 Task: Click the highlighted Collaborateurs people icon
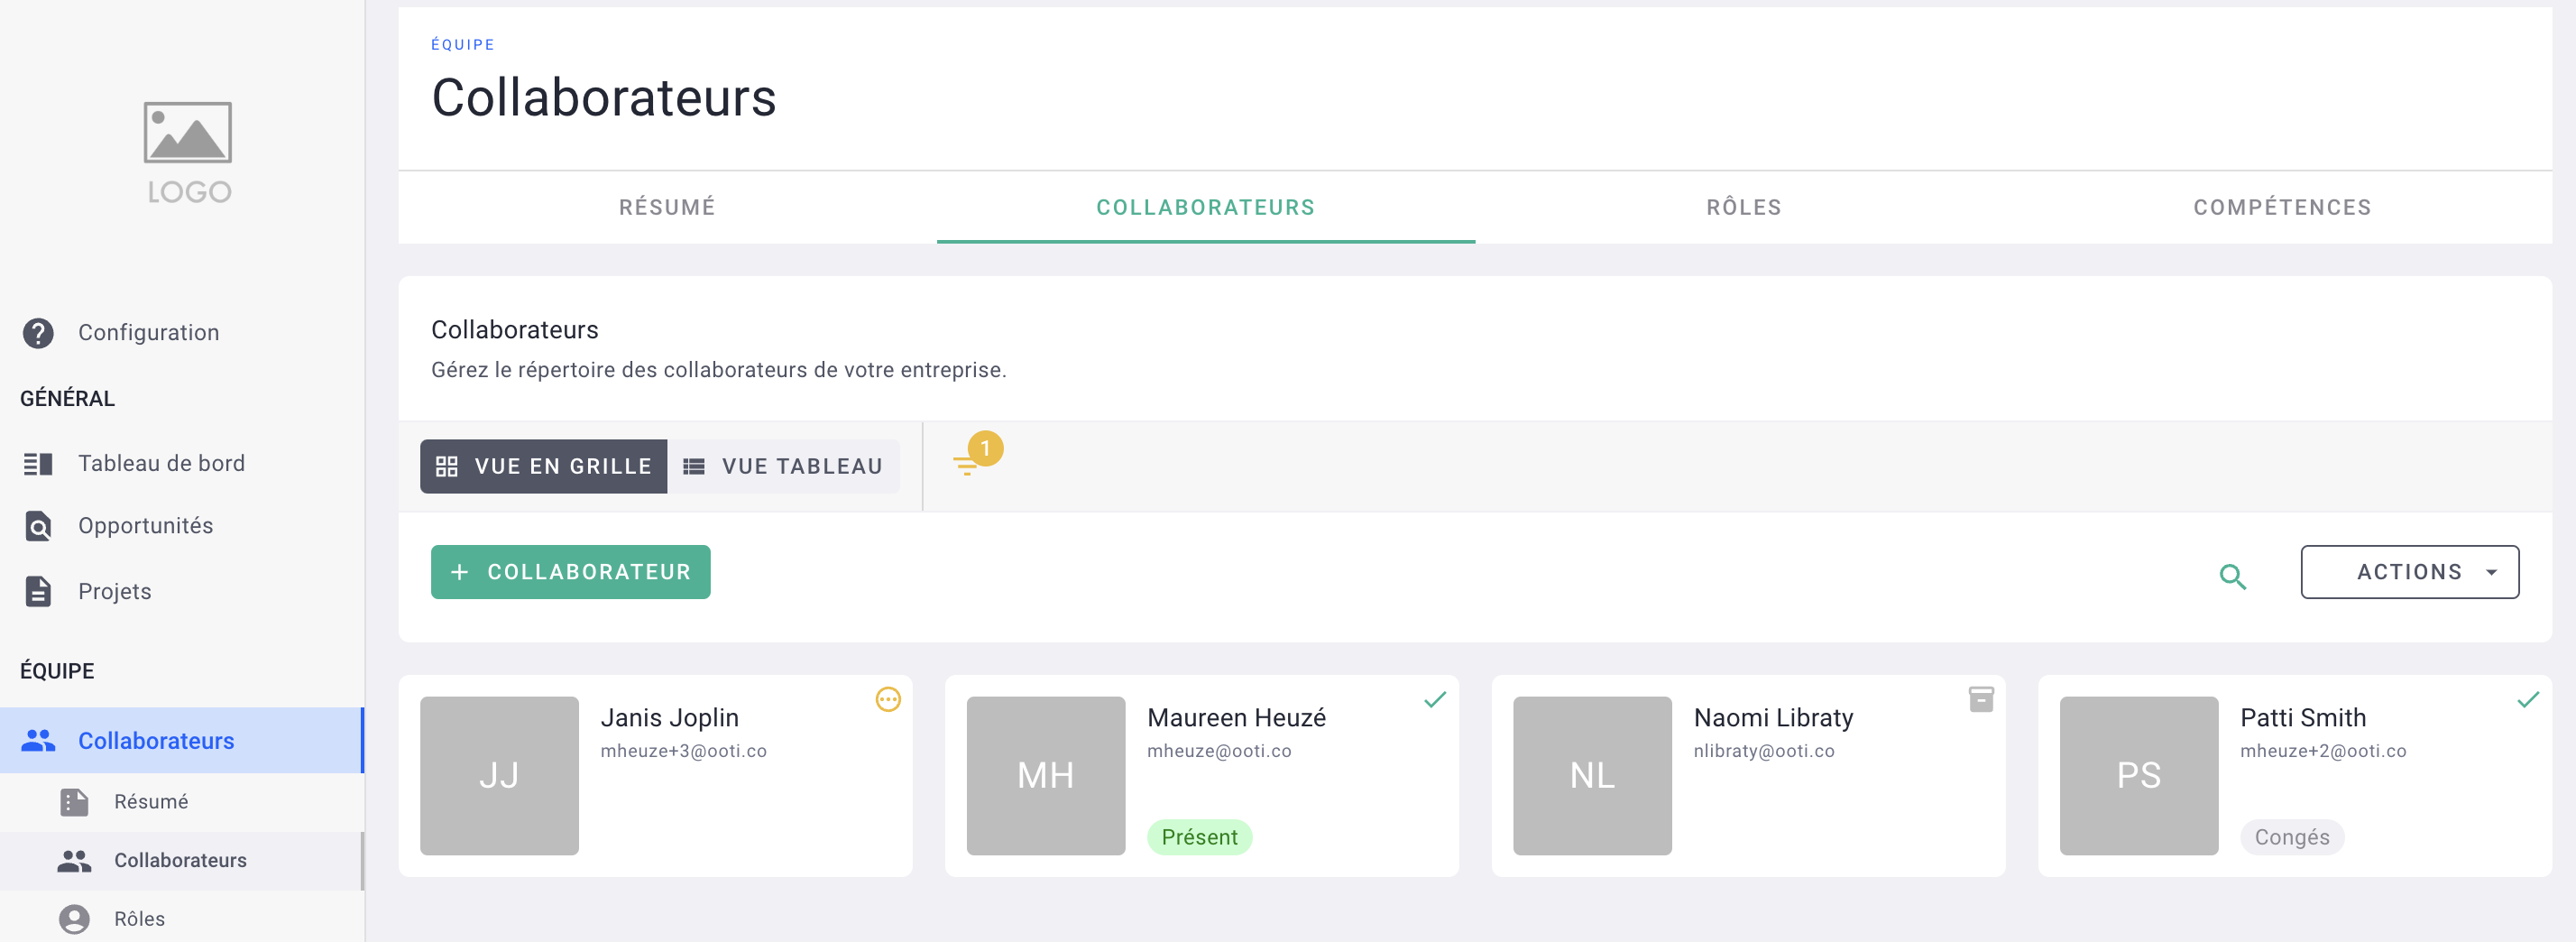[x=38, y=741]
